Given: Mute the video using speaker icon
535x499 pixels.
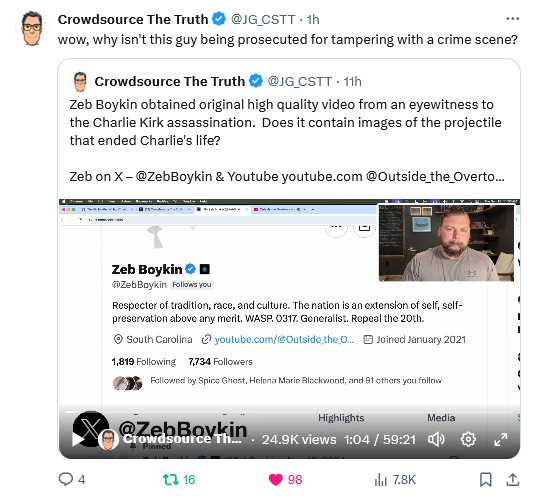Looking at the screenshot, I should point(436,439).
